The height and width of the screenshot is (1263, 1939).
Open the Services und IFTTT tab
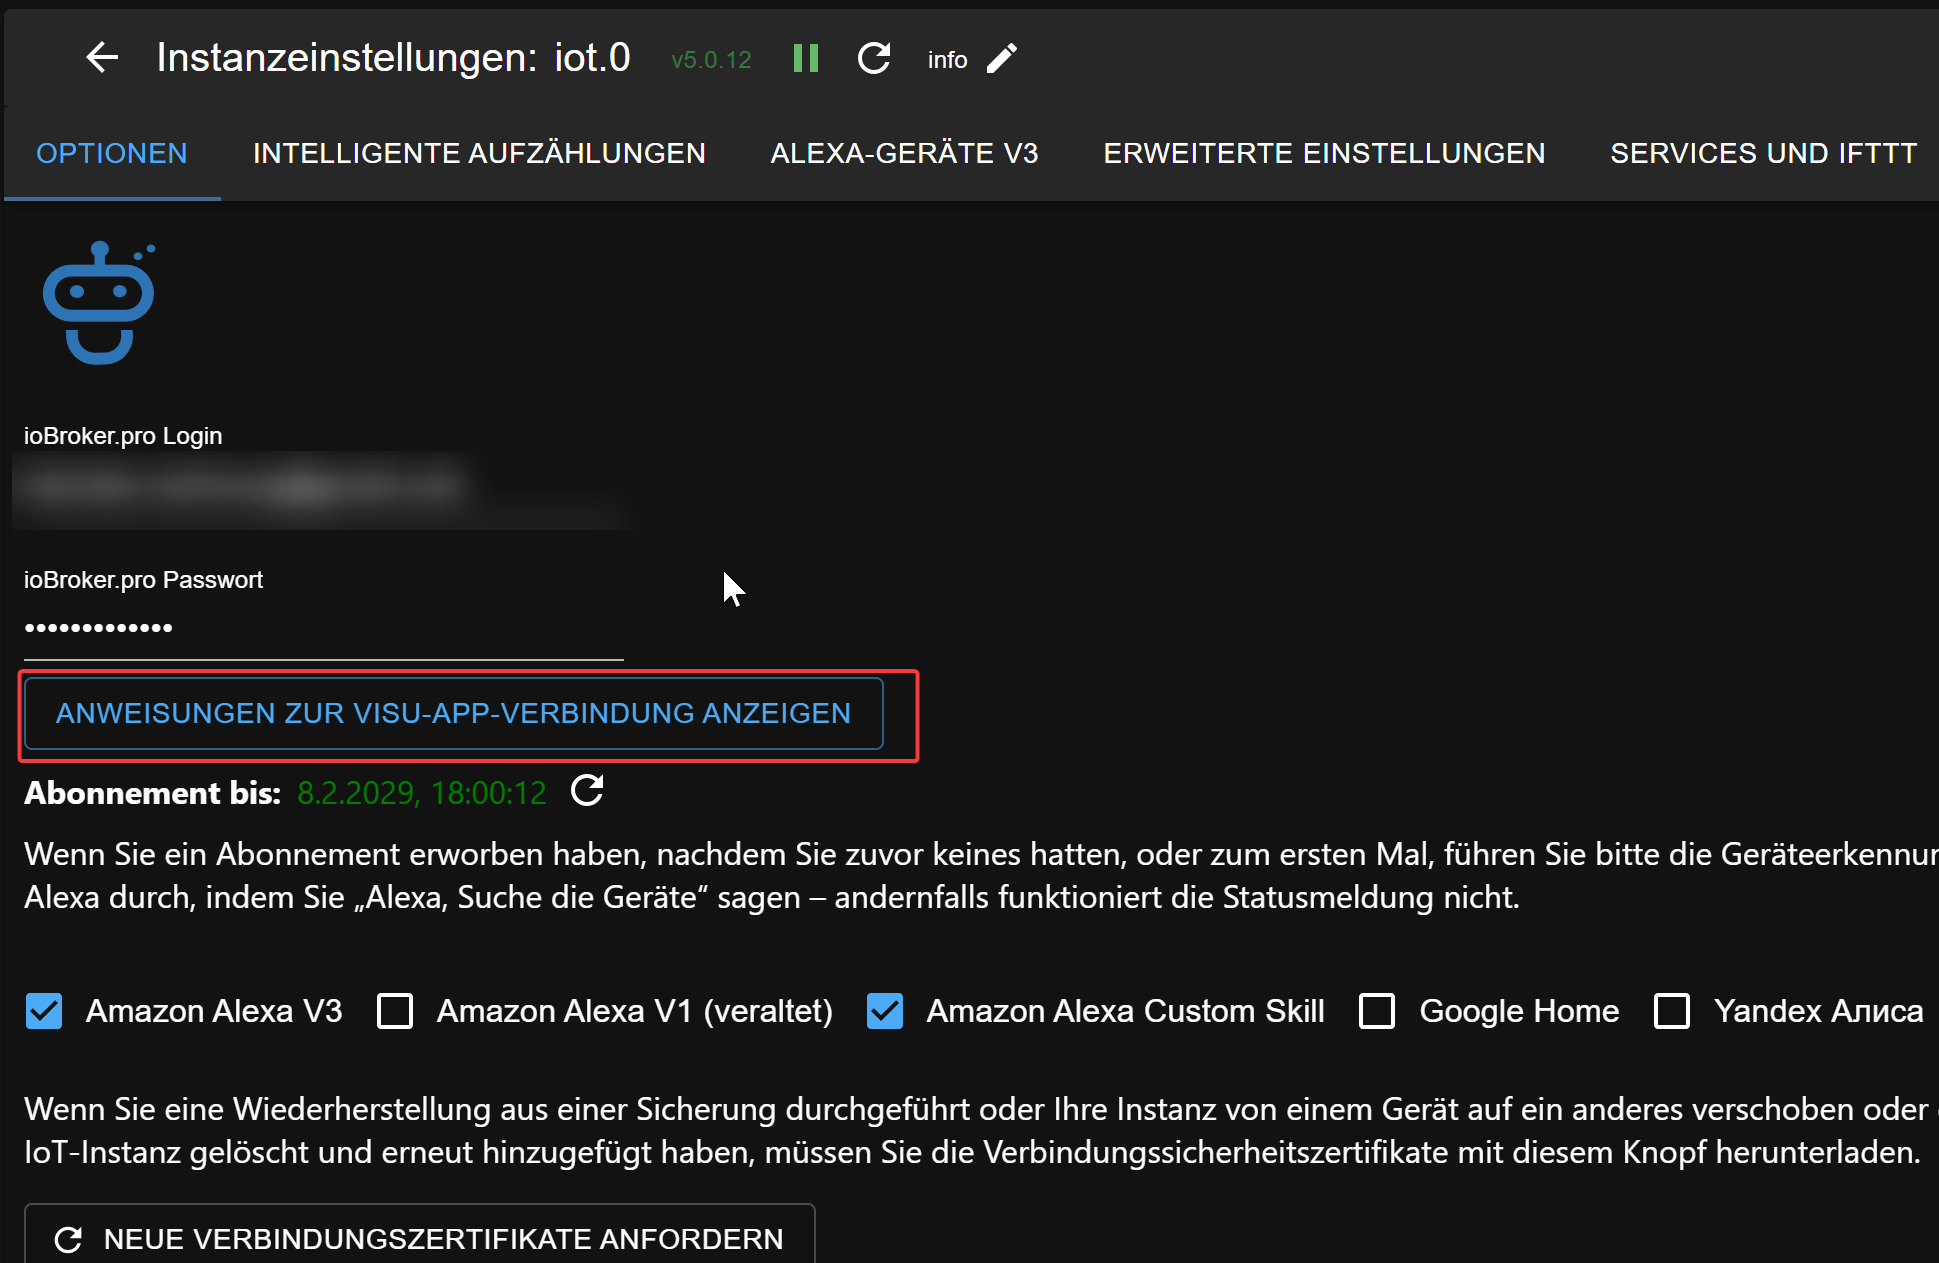pyautogui.click(x=1763, y=153)
